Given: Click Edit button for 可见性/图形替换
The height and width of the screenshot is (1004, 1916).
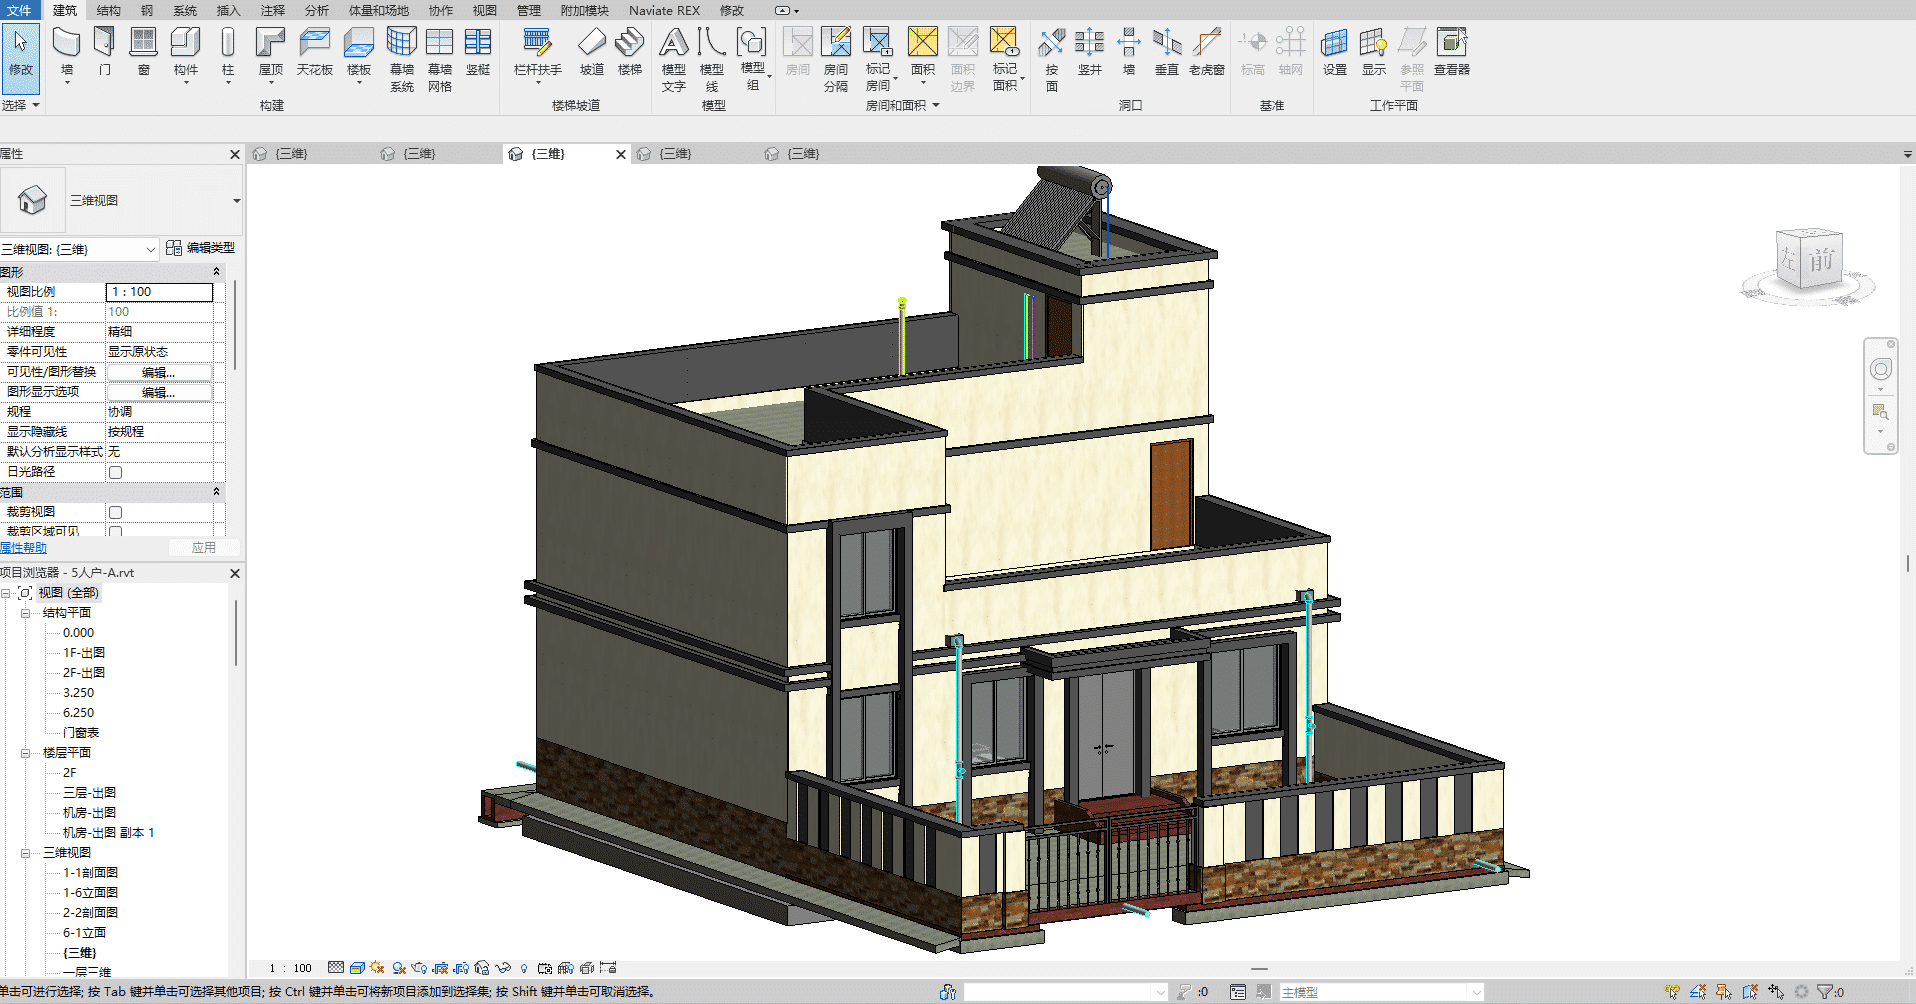Looking at the screenshot, I should point(159,372).
